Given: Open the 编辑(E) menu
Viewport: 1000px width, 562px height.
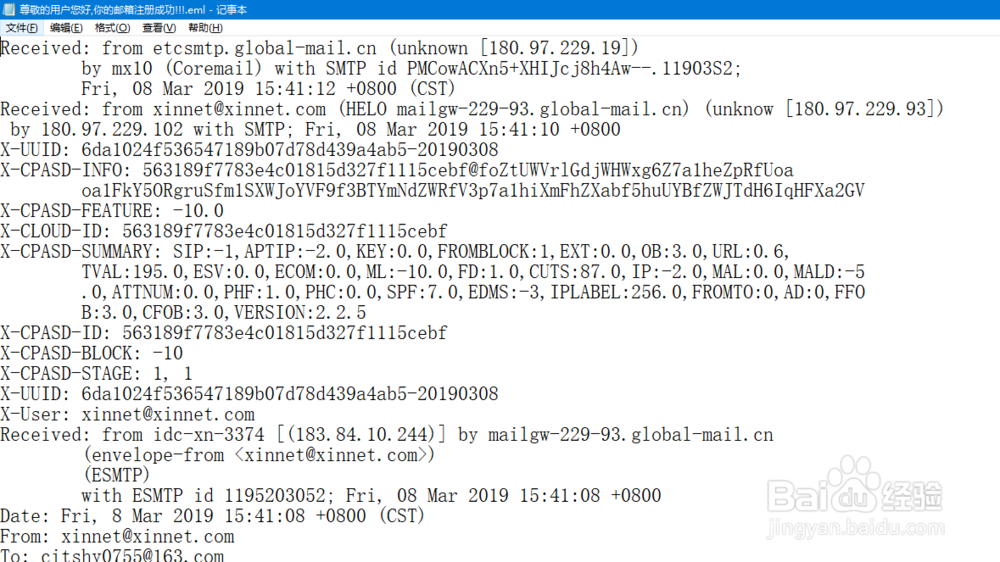Looking at the screenshot, I should tap(66, 28).
